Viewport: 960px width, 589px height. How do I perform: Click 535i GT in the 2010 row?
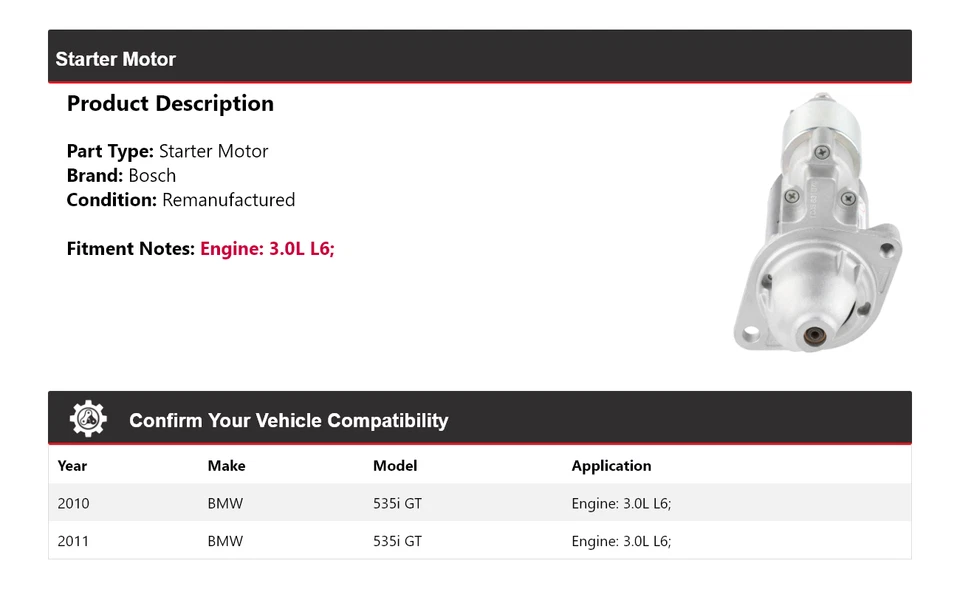(x=397, y=504)
